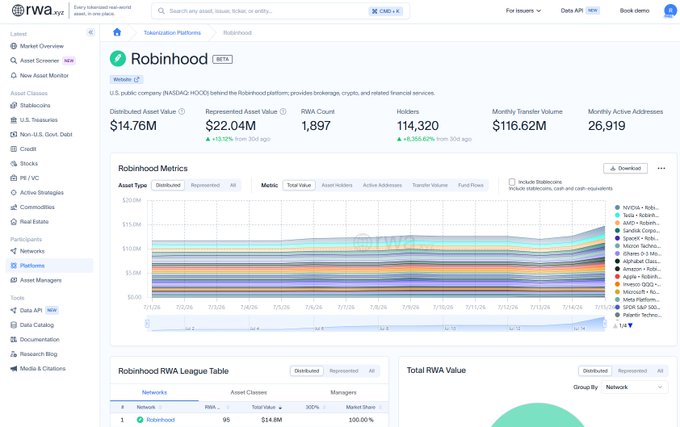Click the PE / VC briefcase icon
Viewport: 680px width, 427px height.
[13, 178]
